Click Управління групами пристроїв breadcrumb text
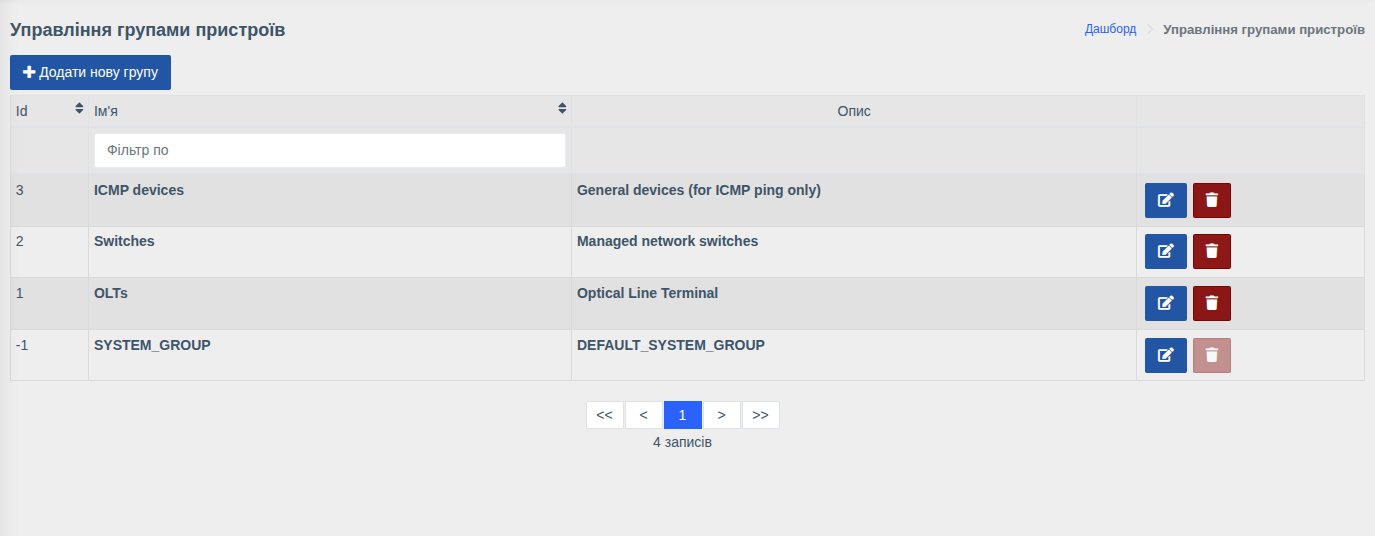The width and height of the screenshot is (1375, 536). pyautogui.click(x=1264, y=29)
